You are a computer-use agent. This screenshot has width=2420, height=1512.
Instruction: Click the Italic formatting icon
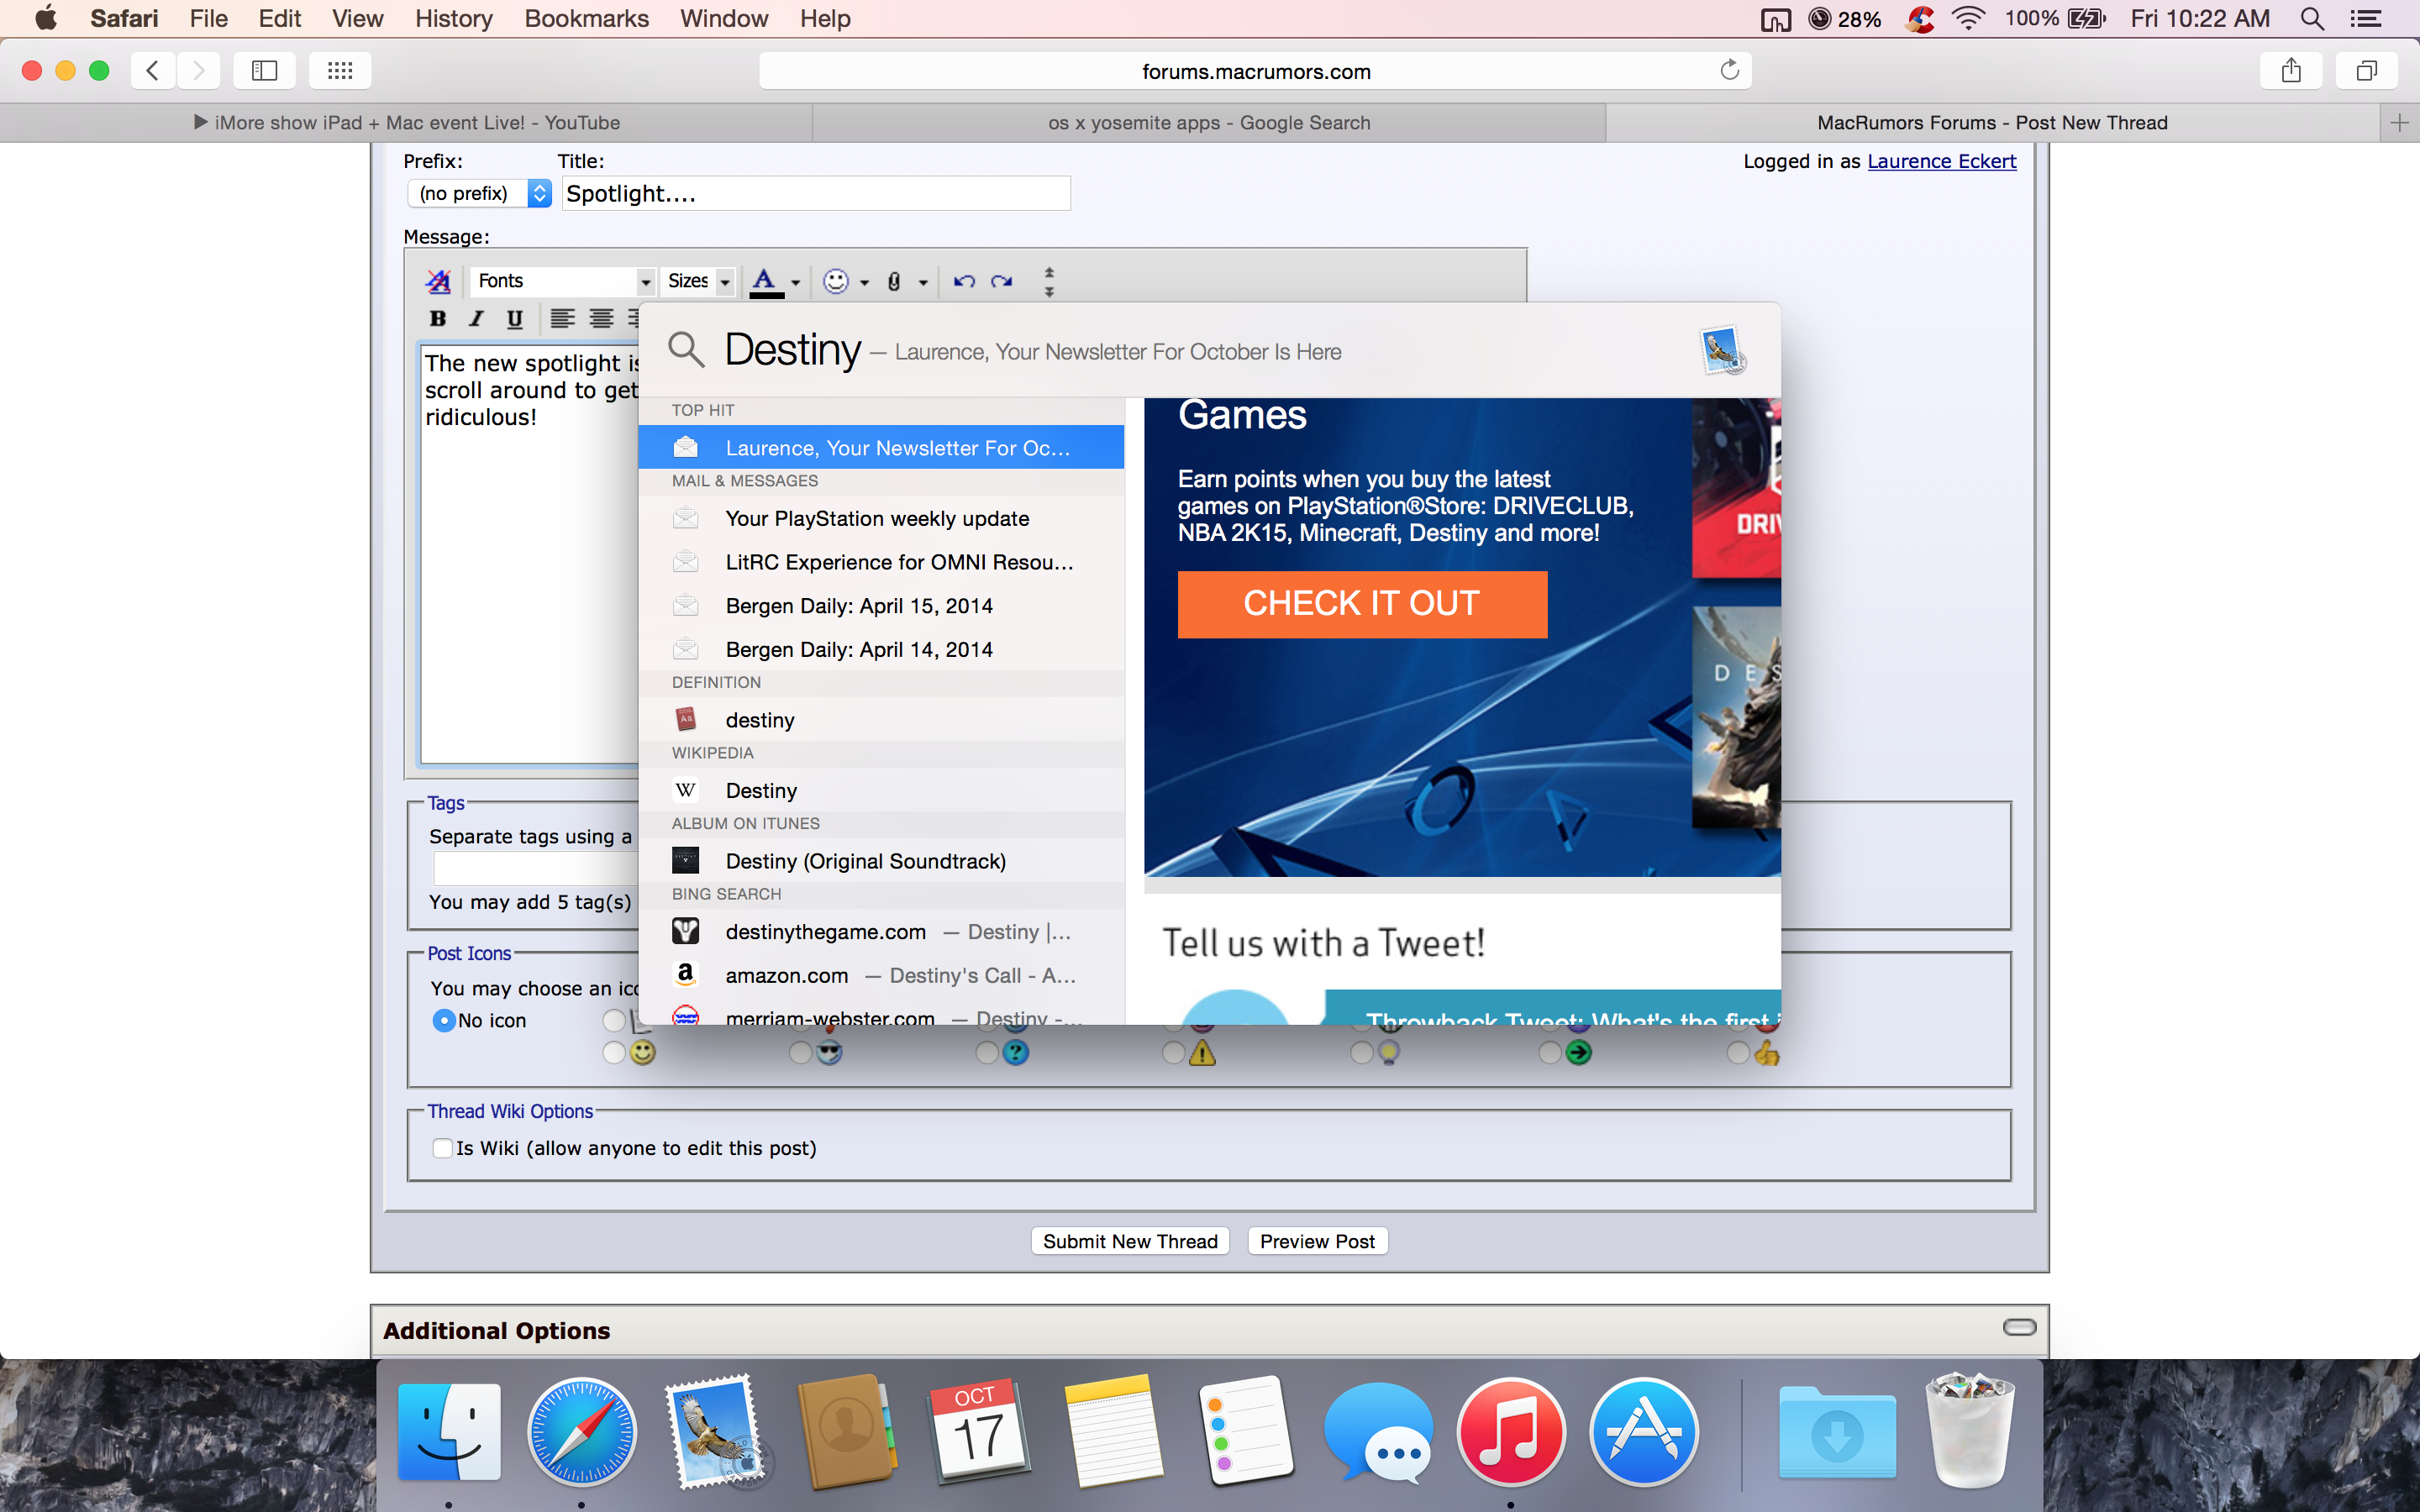(476, 319)
